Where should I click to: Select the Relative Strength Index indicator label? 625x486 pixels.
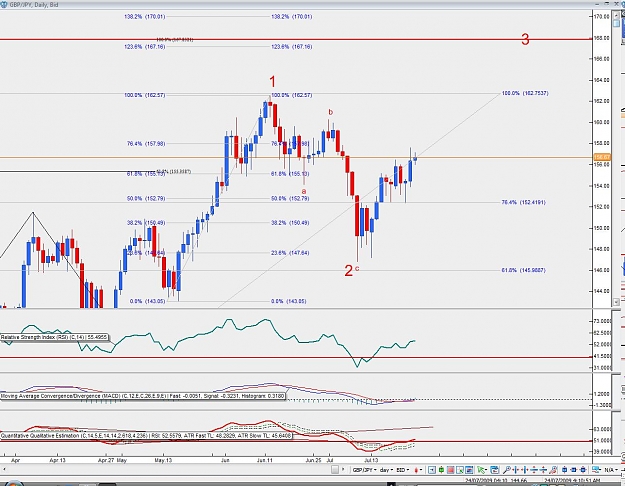click(54, 337)
